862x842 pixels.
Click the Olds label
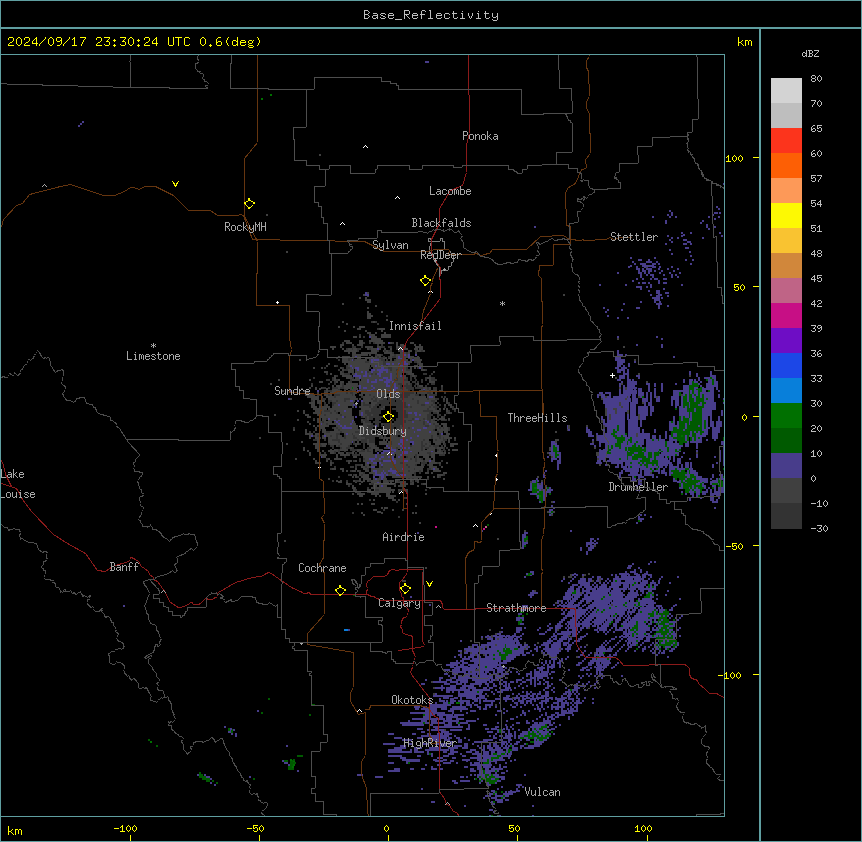pyautogui.click(x=388, y=394)
